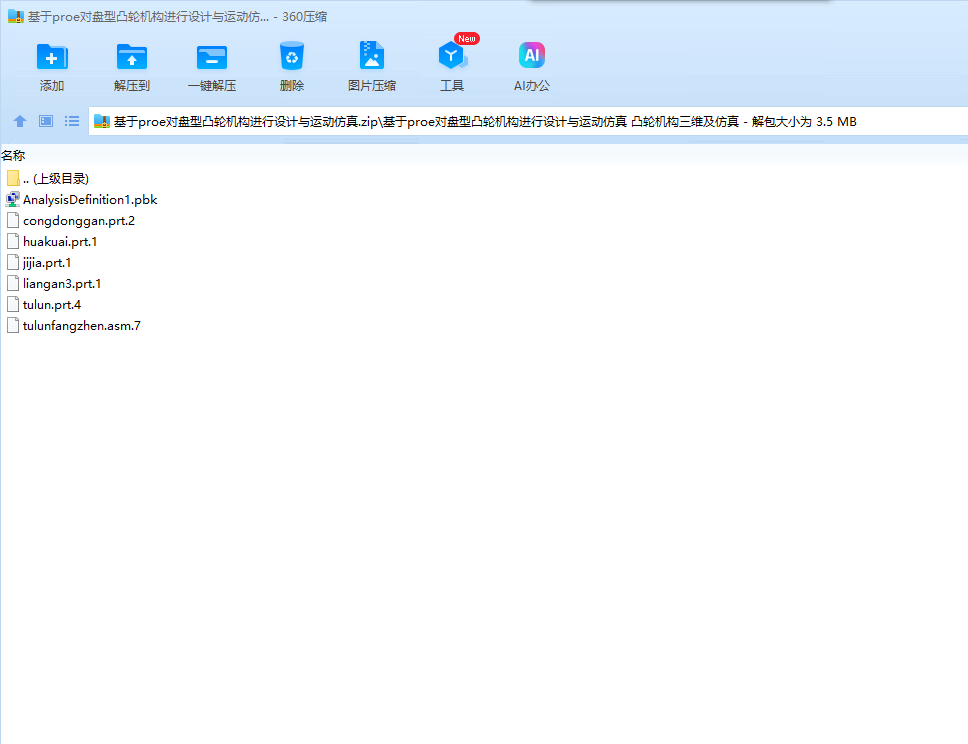Select 'huakuai.prt.1' file name
Viewport: 968px width, 744px height.
pos(60,241)
